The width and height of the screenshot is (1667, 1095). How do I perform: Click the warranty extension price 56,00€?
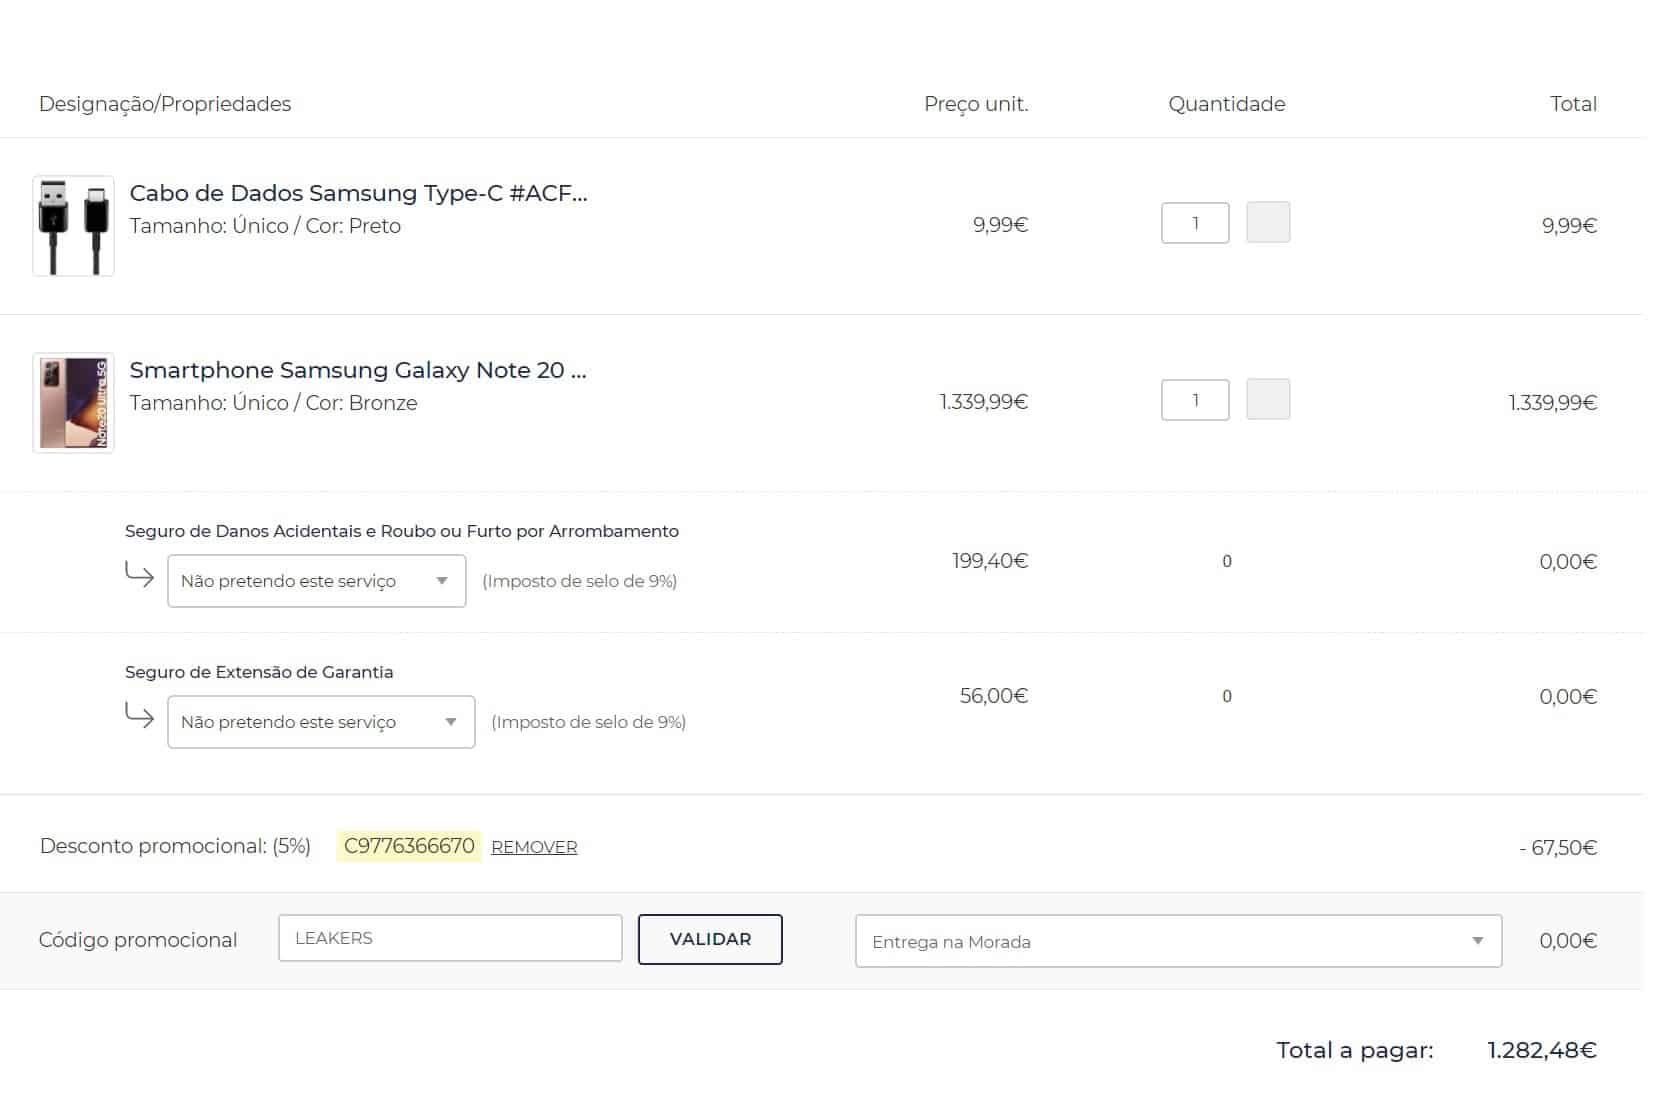click(994, 696)
